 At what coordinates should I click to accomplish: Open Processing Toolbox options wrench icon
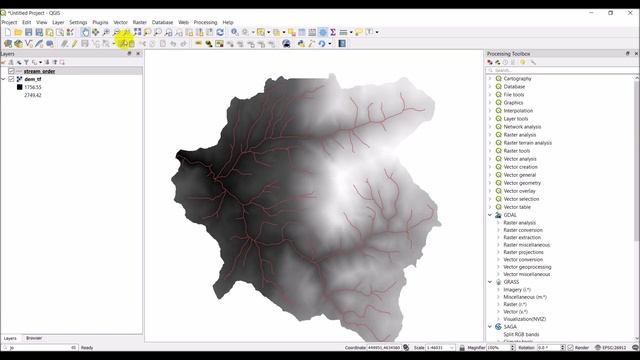tap(533, 62)
